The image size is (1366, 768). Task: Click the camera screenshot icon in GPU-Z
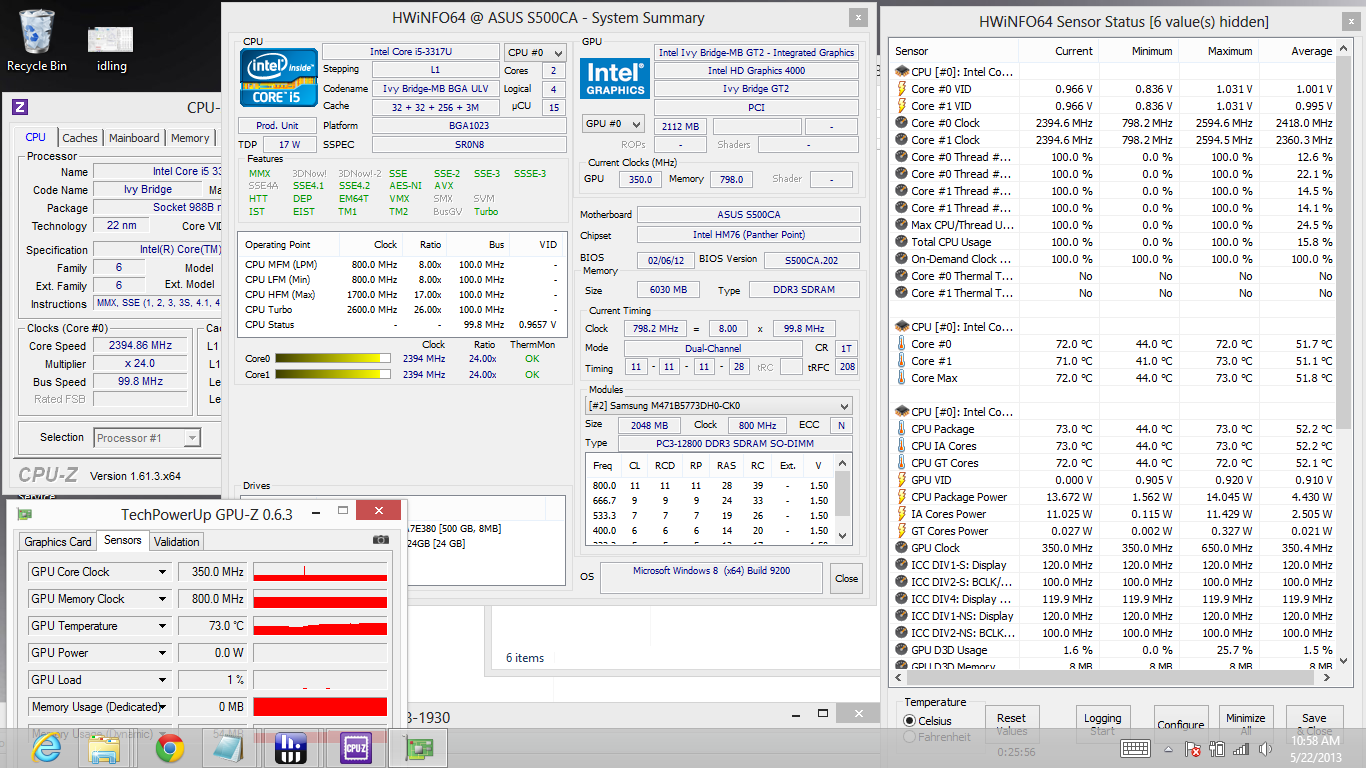(x=380, y=540)
